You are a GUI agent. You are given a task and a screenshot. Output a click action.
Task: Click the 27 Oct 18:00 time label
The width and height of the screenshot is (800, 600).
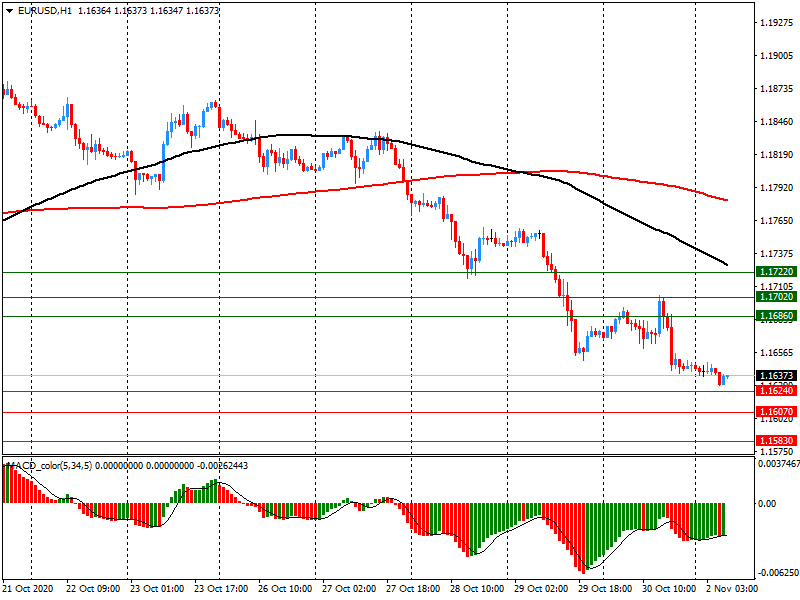click(413, 589)
